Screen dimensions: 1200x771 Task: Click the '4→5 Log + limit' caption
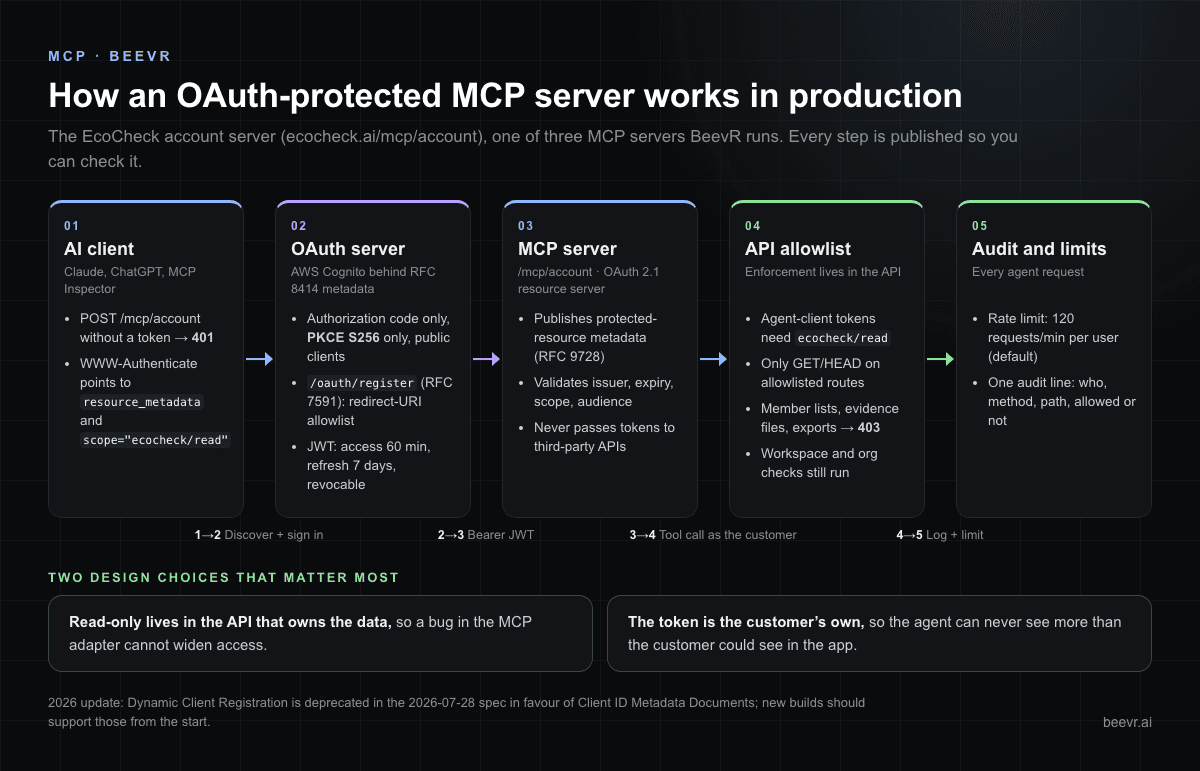(940, 535)
